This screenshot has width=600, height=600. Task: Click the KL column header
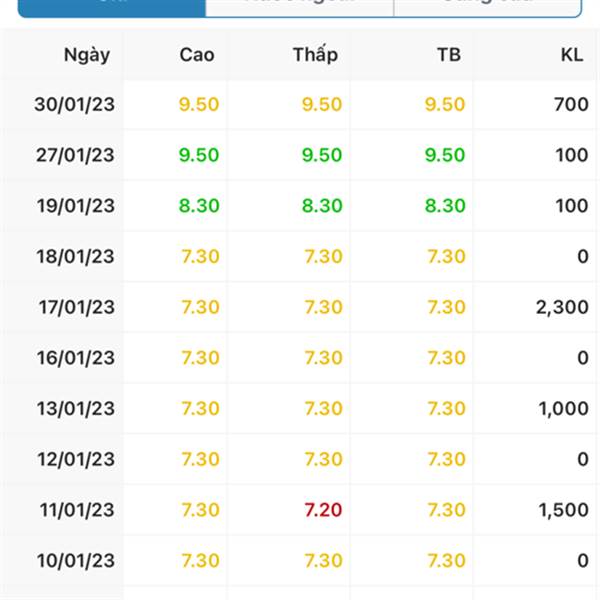[572, 55]
